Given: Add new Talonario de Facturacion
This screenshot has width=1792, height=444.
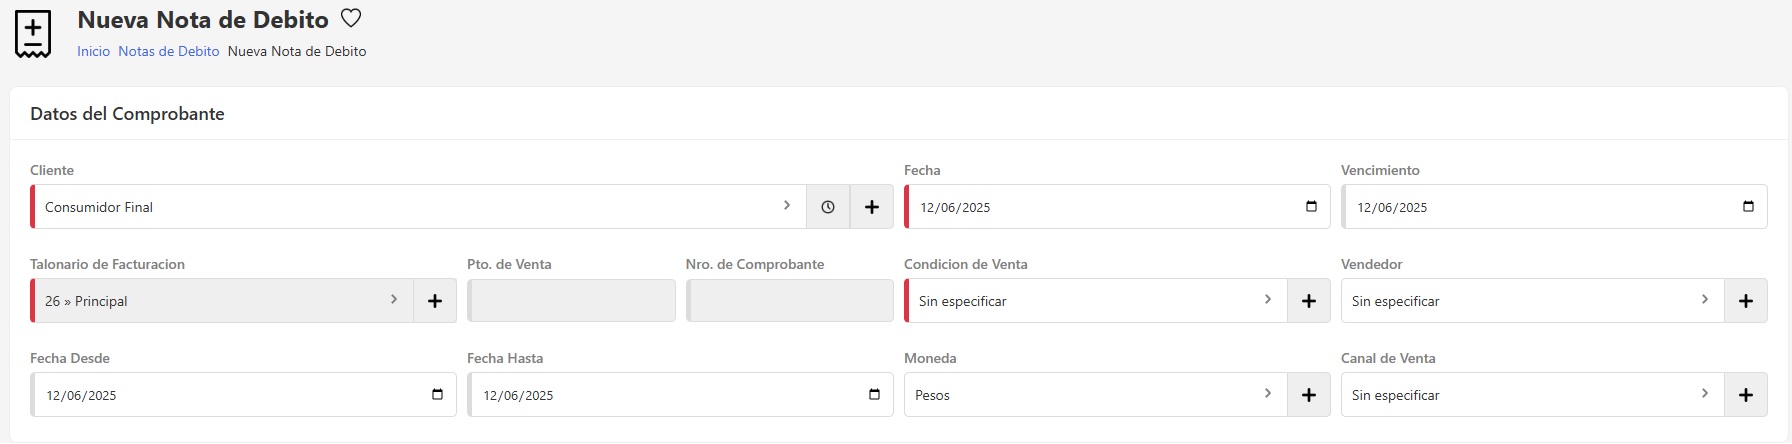Looking at the screenshot, I should click(435, 301).
